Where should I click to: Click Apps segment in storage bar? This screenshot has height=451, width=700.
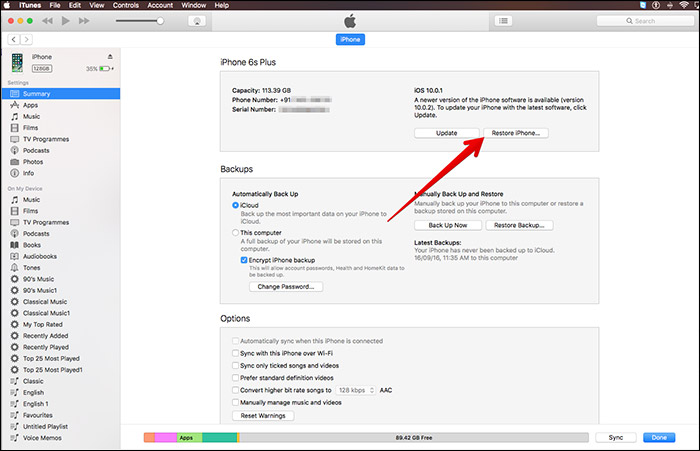point(189,438)
